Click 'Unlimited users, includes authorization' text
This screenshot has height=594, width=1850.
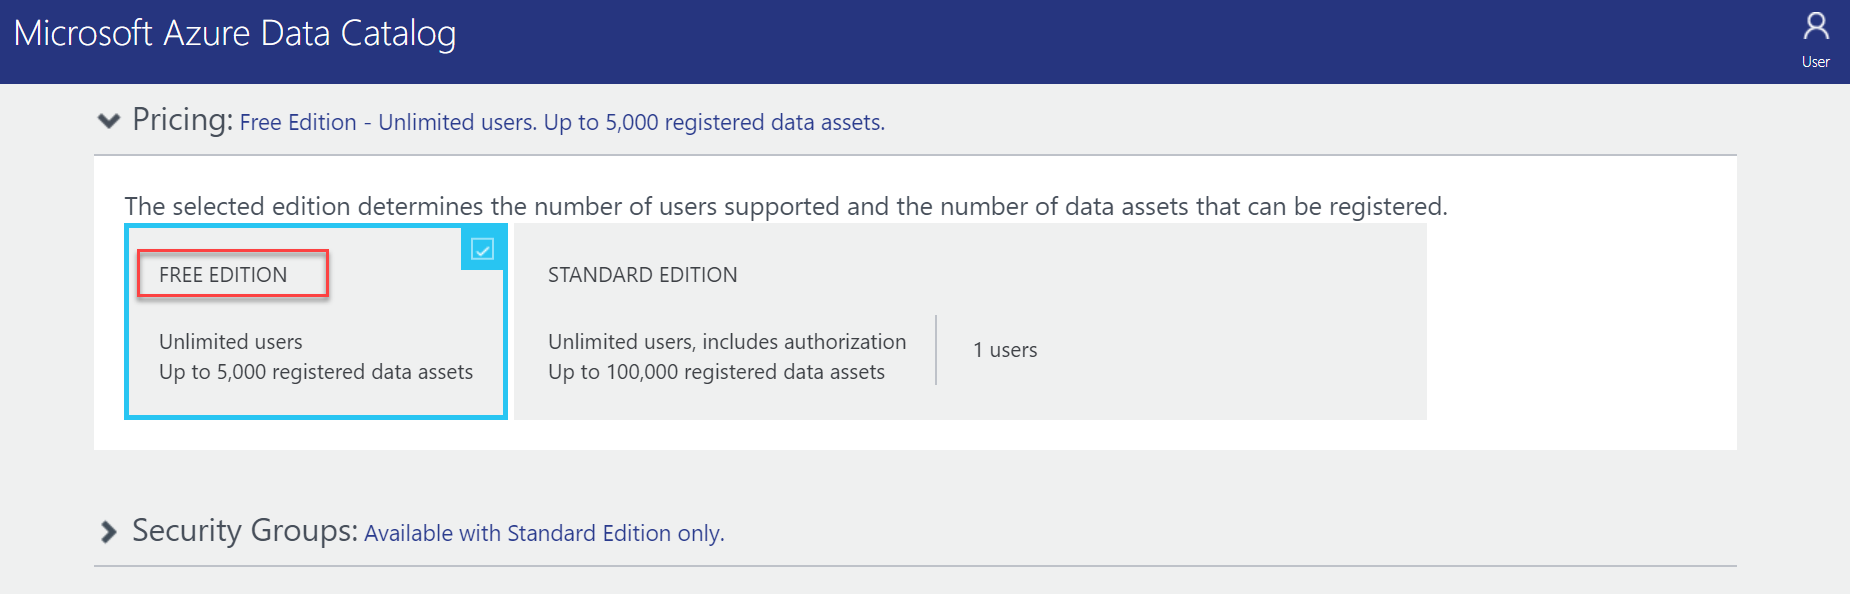[x=727, y=342]
